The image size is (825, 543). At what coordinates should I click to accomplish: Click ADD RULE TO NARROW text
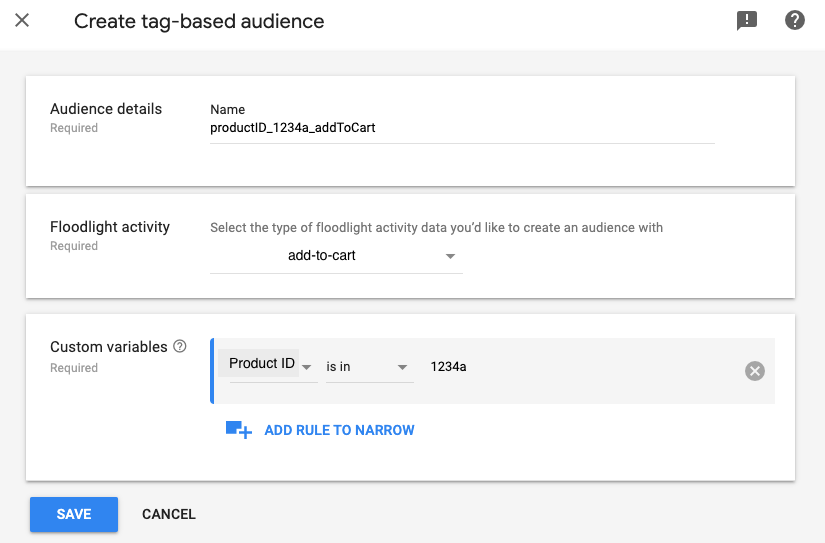[x=339, y=430]
